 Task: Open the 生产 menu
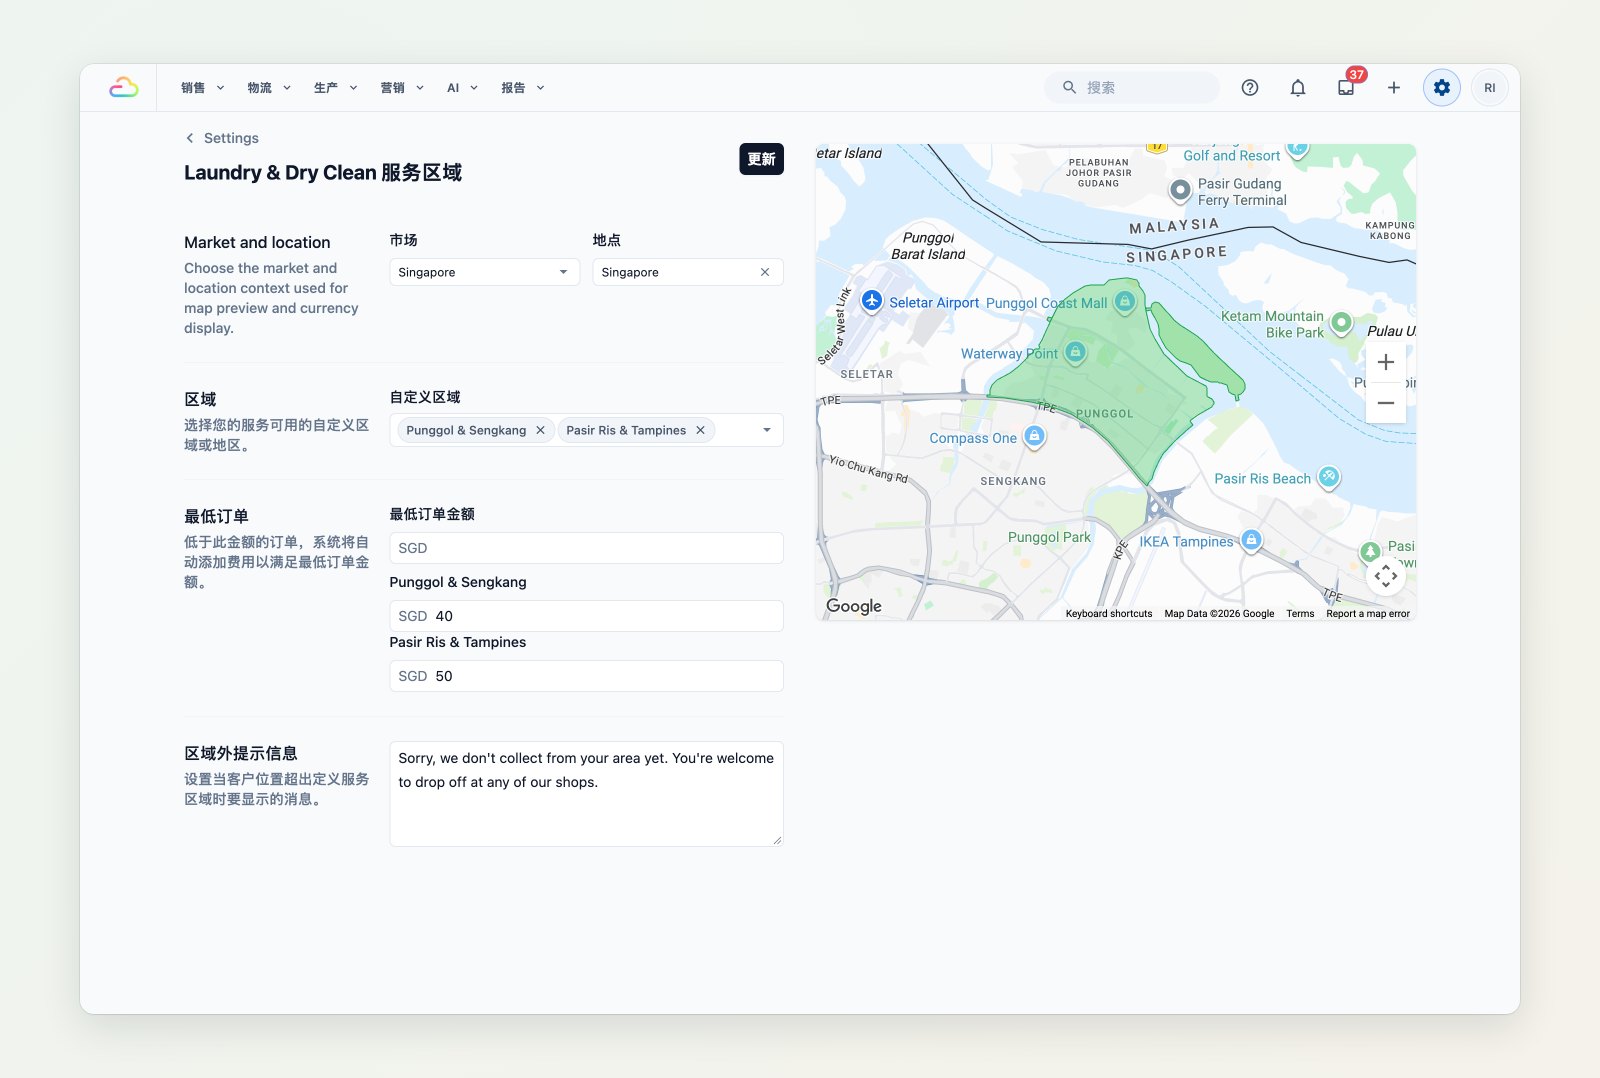click(x=335, y=88)
